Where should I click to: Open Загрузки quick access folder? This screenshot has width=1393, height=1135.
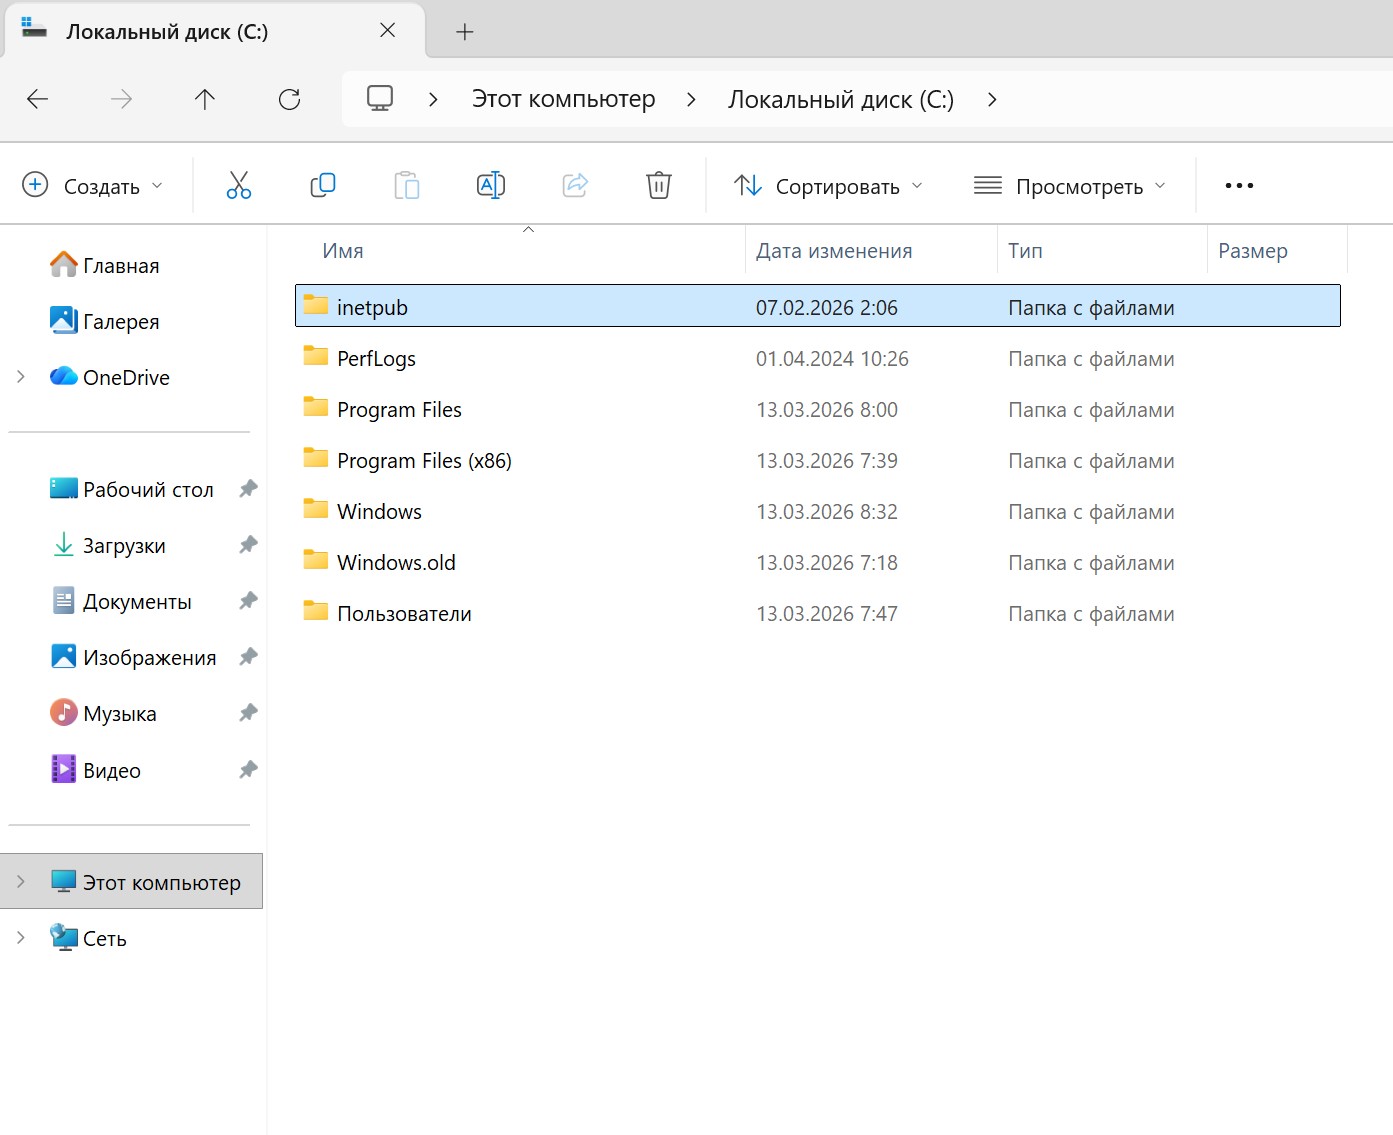pos(108,545)
